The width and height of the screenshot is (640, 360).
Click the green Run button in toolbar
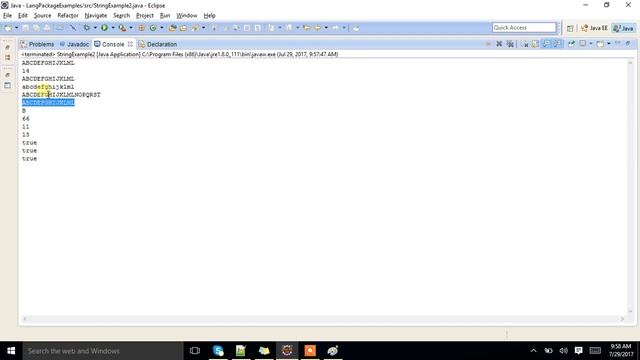[x=104, y=28]
